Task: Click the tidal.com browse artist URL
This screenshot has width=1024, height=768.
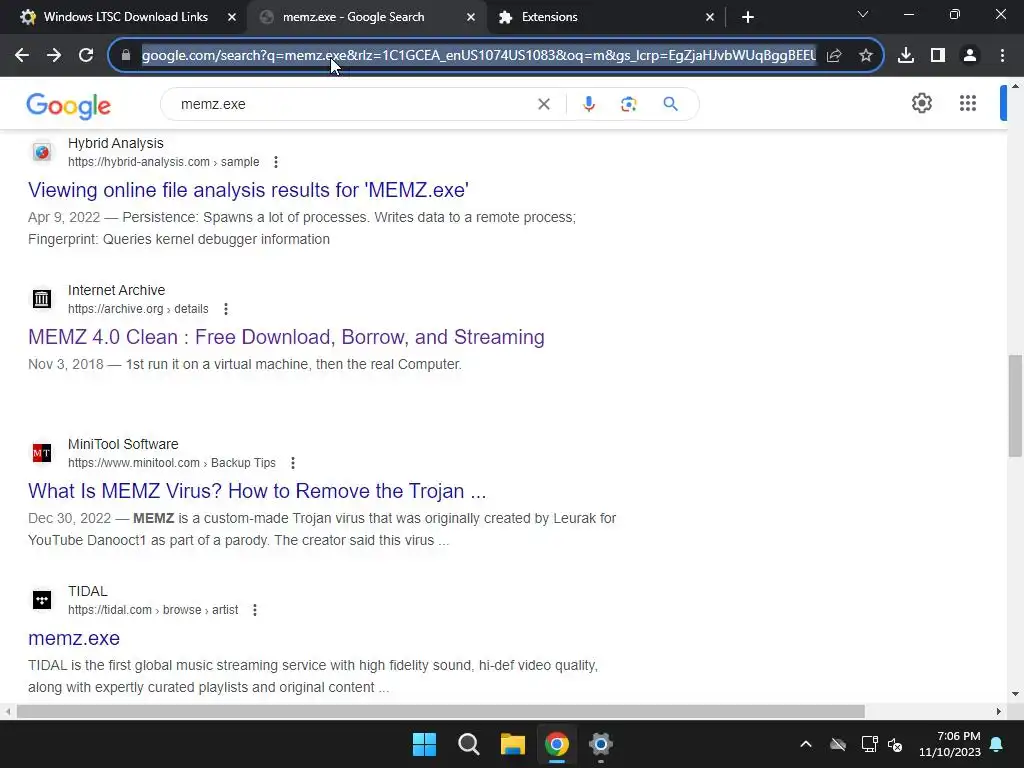Action: 153,610
